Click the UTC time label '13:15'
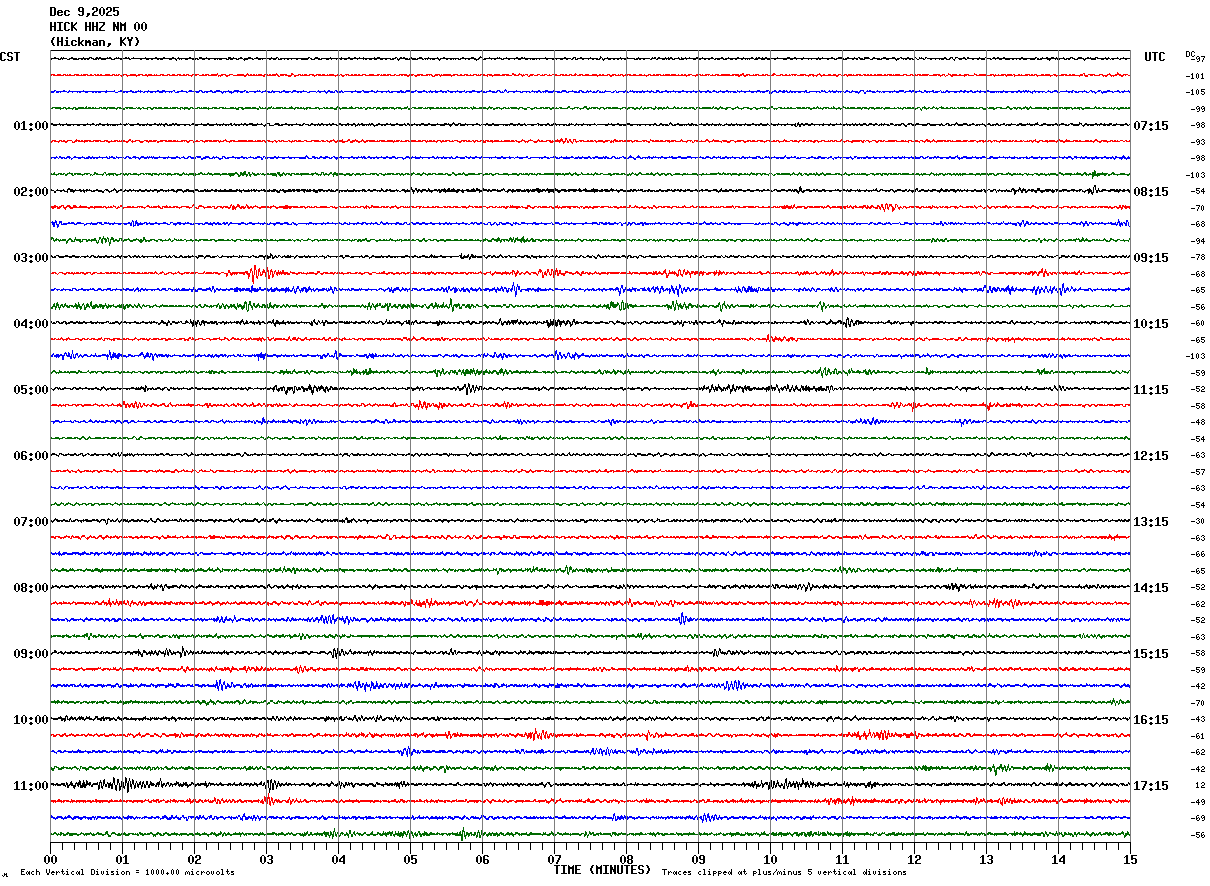This screenshot has width=1210, height=886. [x=1151, y=522]
